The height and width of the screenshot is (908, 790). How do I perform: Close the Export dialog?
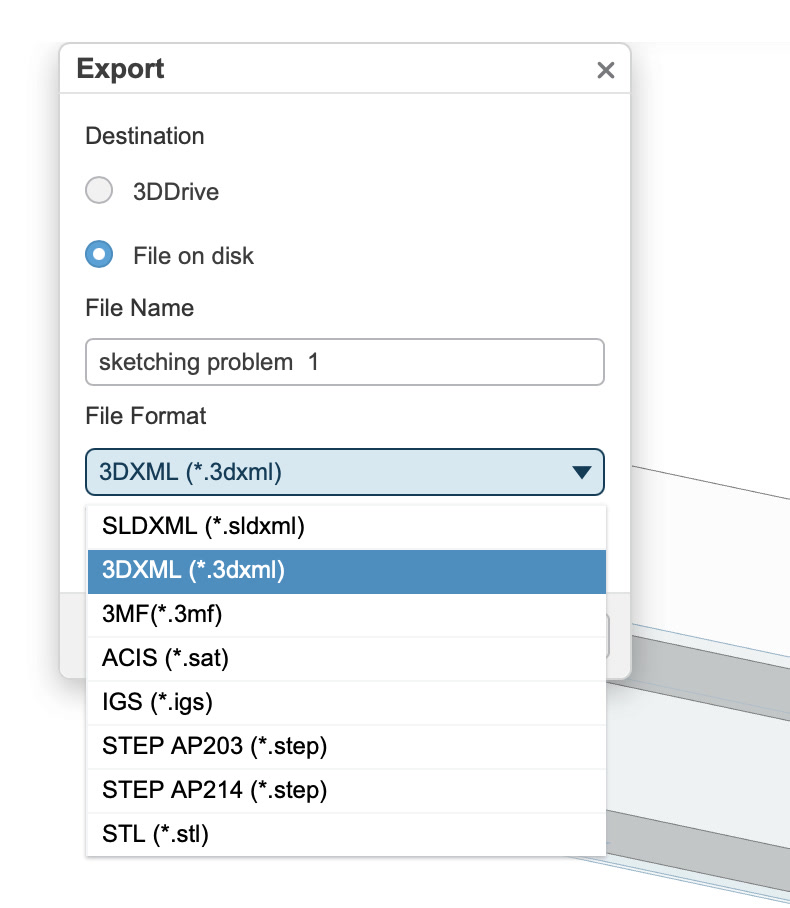[605, 70]
